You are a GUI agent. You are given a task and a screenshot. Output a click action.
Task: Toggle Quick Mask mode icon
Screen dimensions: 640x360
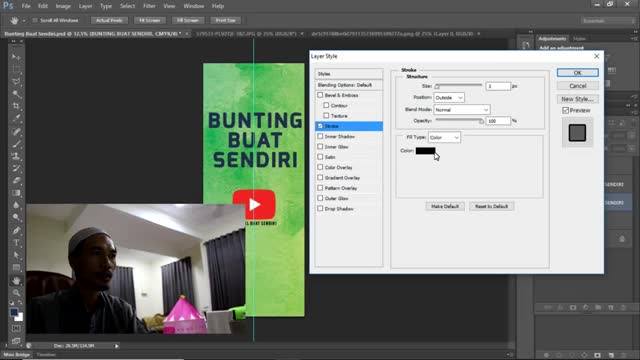click(x=16, y=328)
